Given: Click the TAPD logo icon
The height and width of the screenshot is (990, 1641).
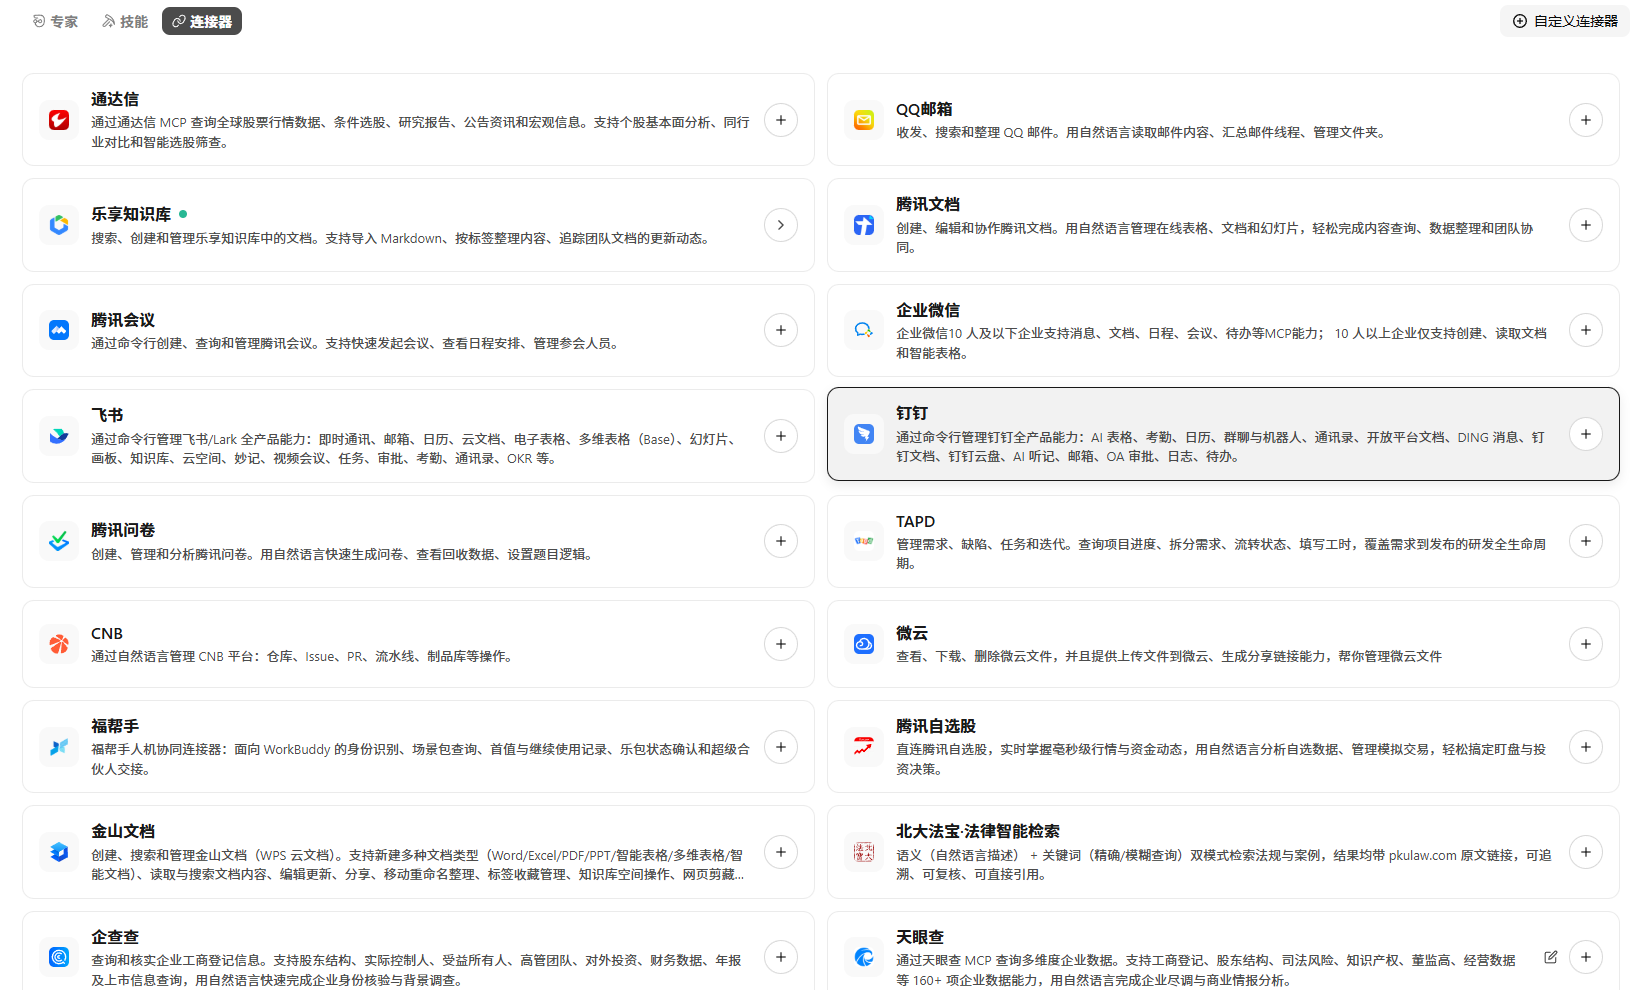Looking at the screenshot, I should 864,541.
